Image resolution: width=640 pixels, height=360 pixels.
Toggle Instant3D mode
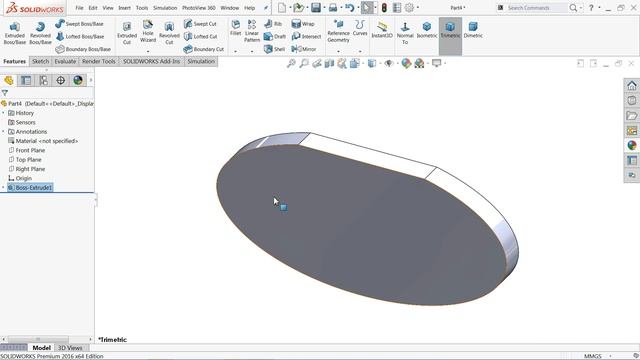(382, 30)
